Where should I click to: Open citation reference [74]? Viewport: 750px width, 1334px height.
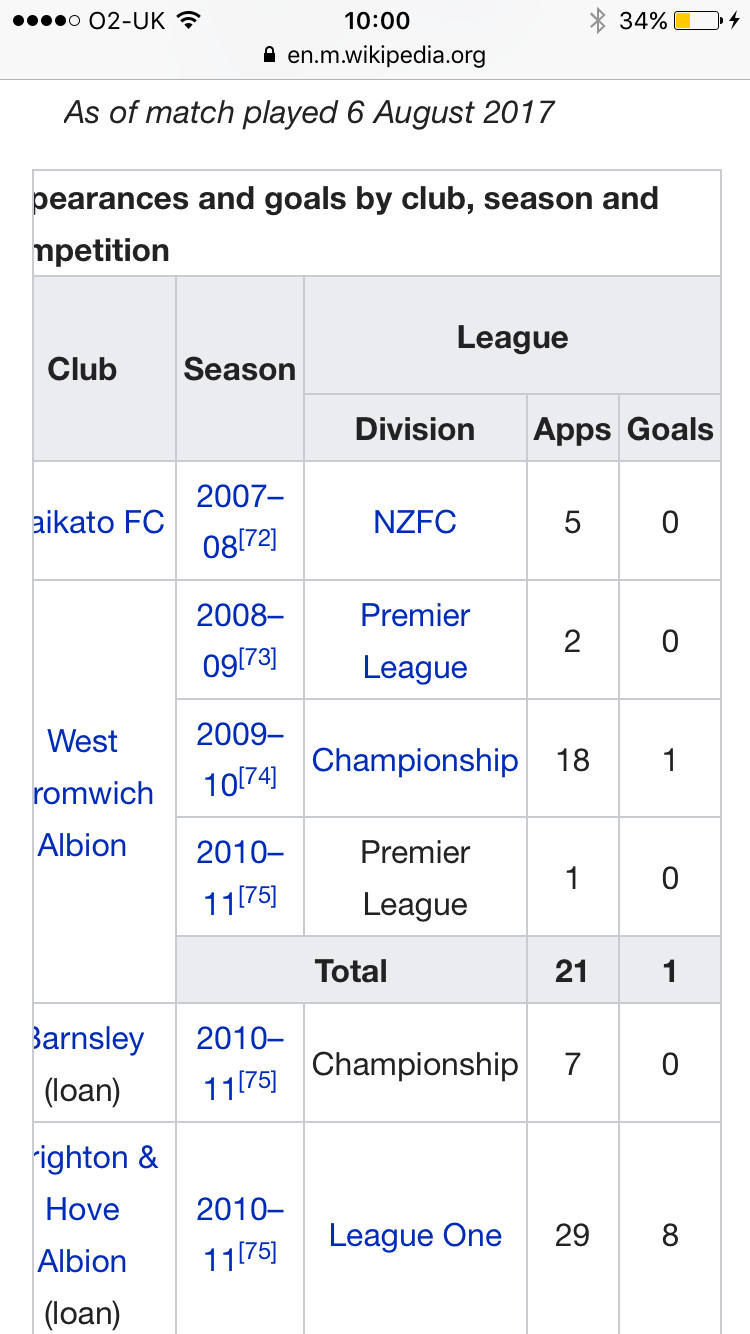click(257, 778)
